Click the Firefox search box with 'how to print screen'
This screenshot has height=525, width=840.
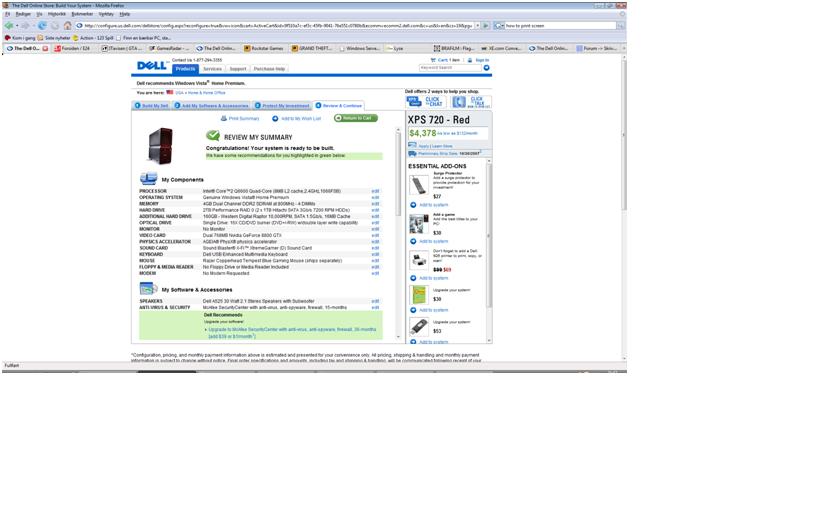pos(560,25)
